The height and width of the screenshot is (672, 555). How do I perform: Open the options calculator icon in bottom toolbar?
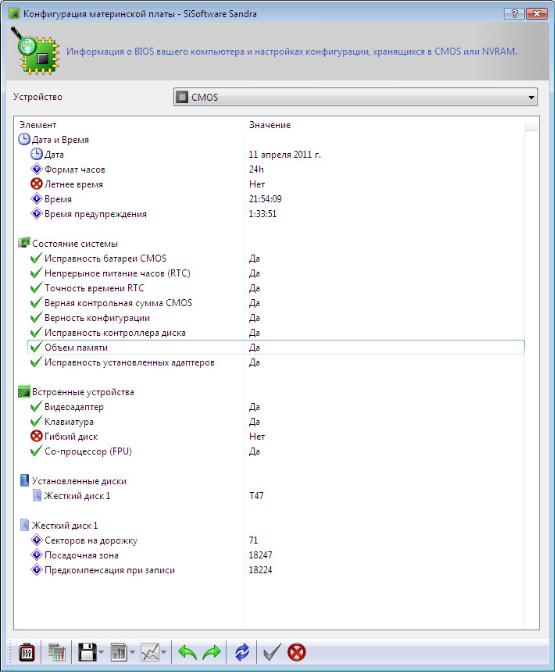tap(27, 653)
